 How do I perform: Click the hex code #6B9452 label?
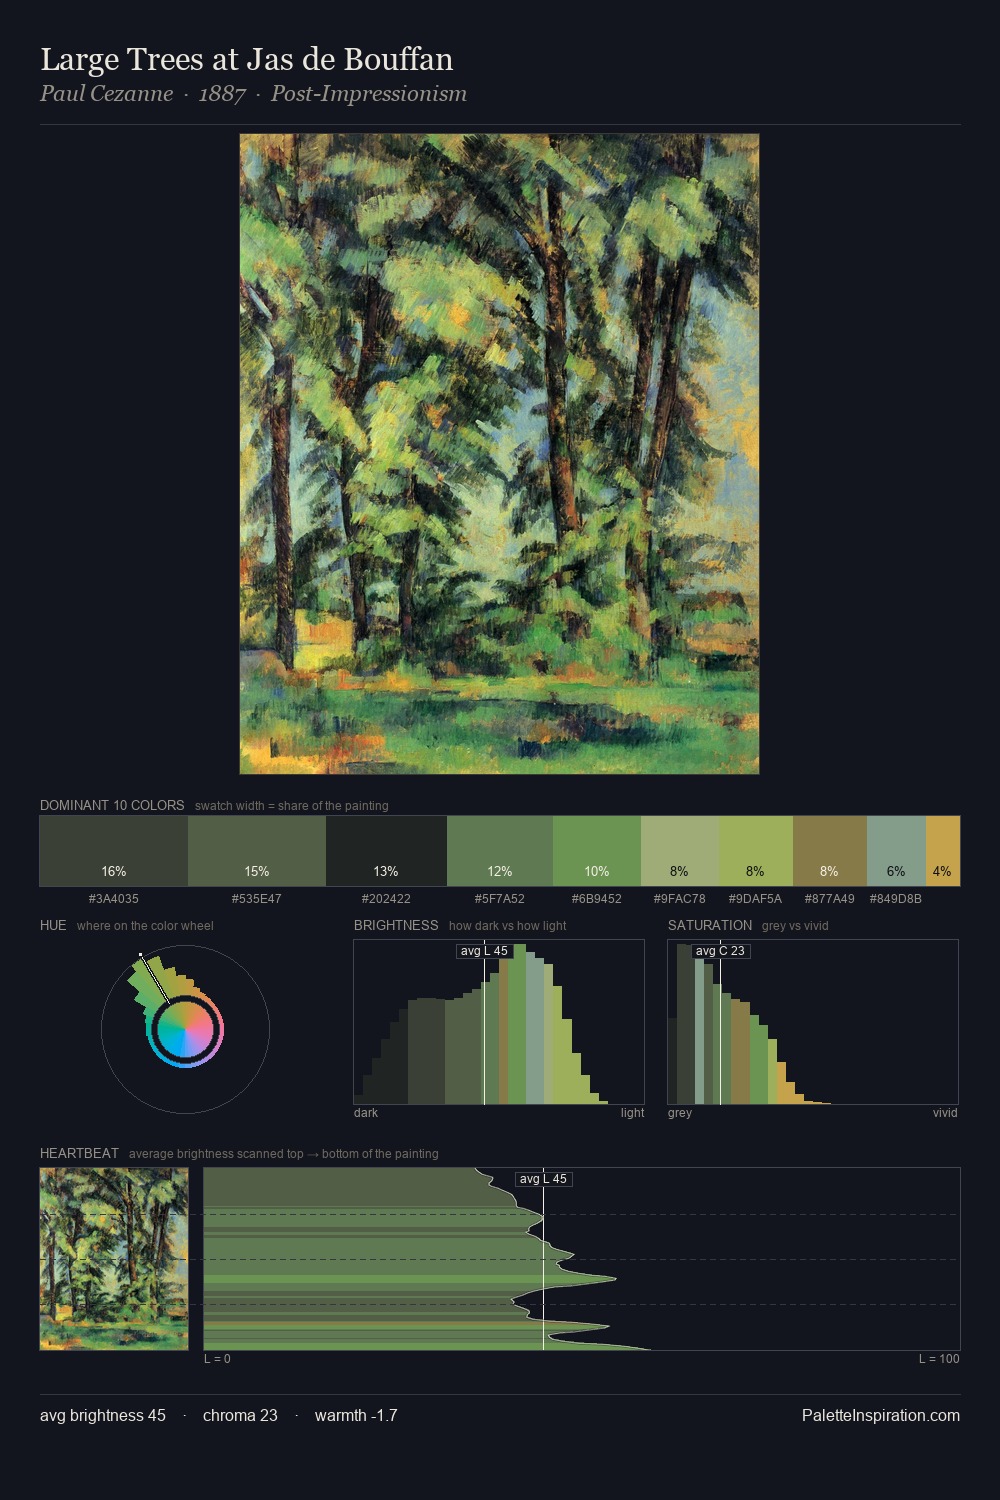[597, 899]
